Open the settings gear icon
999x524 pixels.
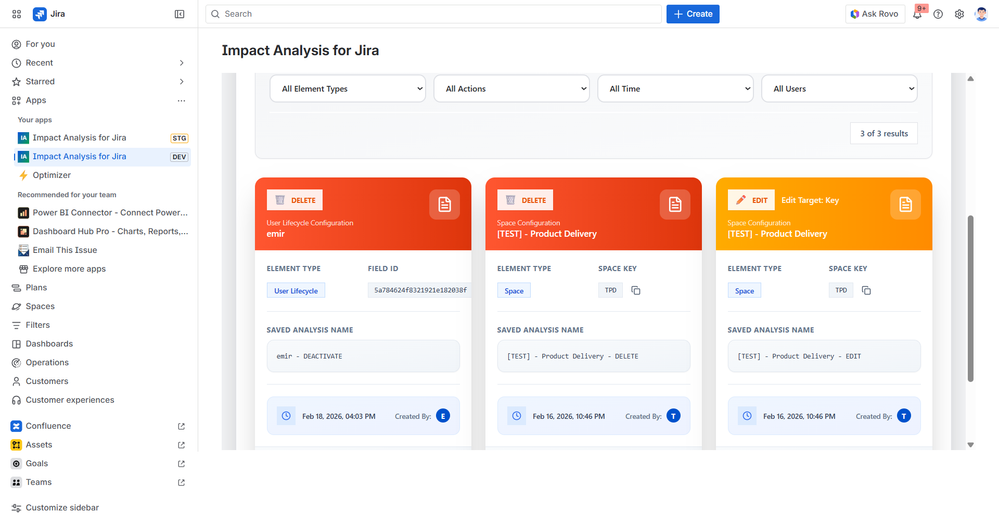(x=959, y=14)
